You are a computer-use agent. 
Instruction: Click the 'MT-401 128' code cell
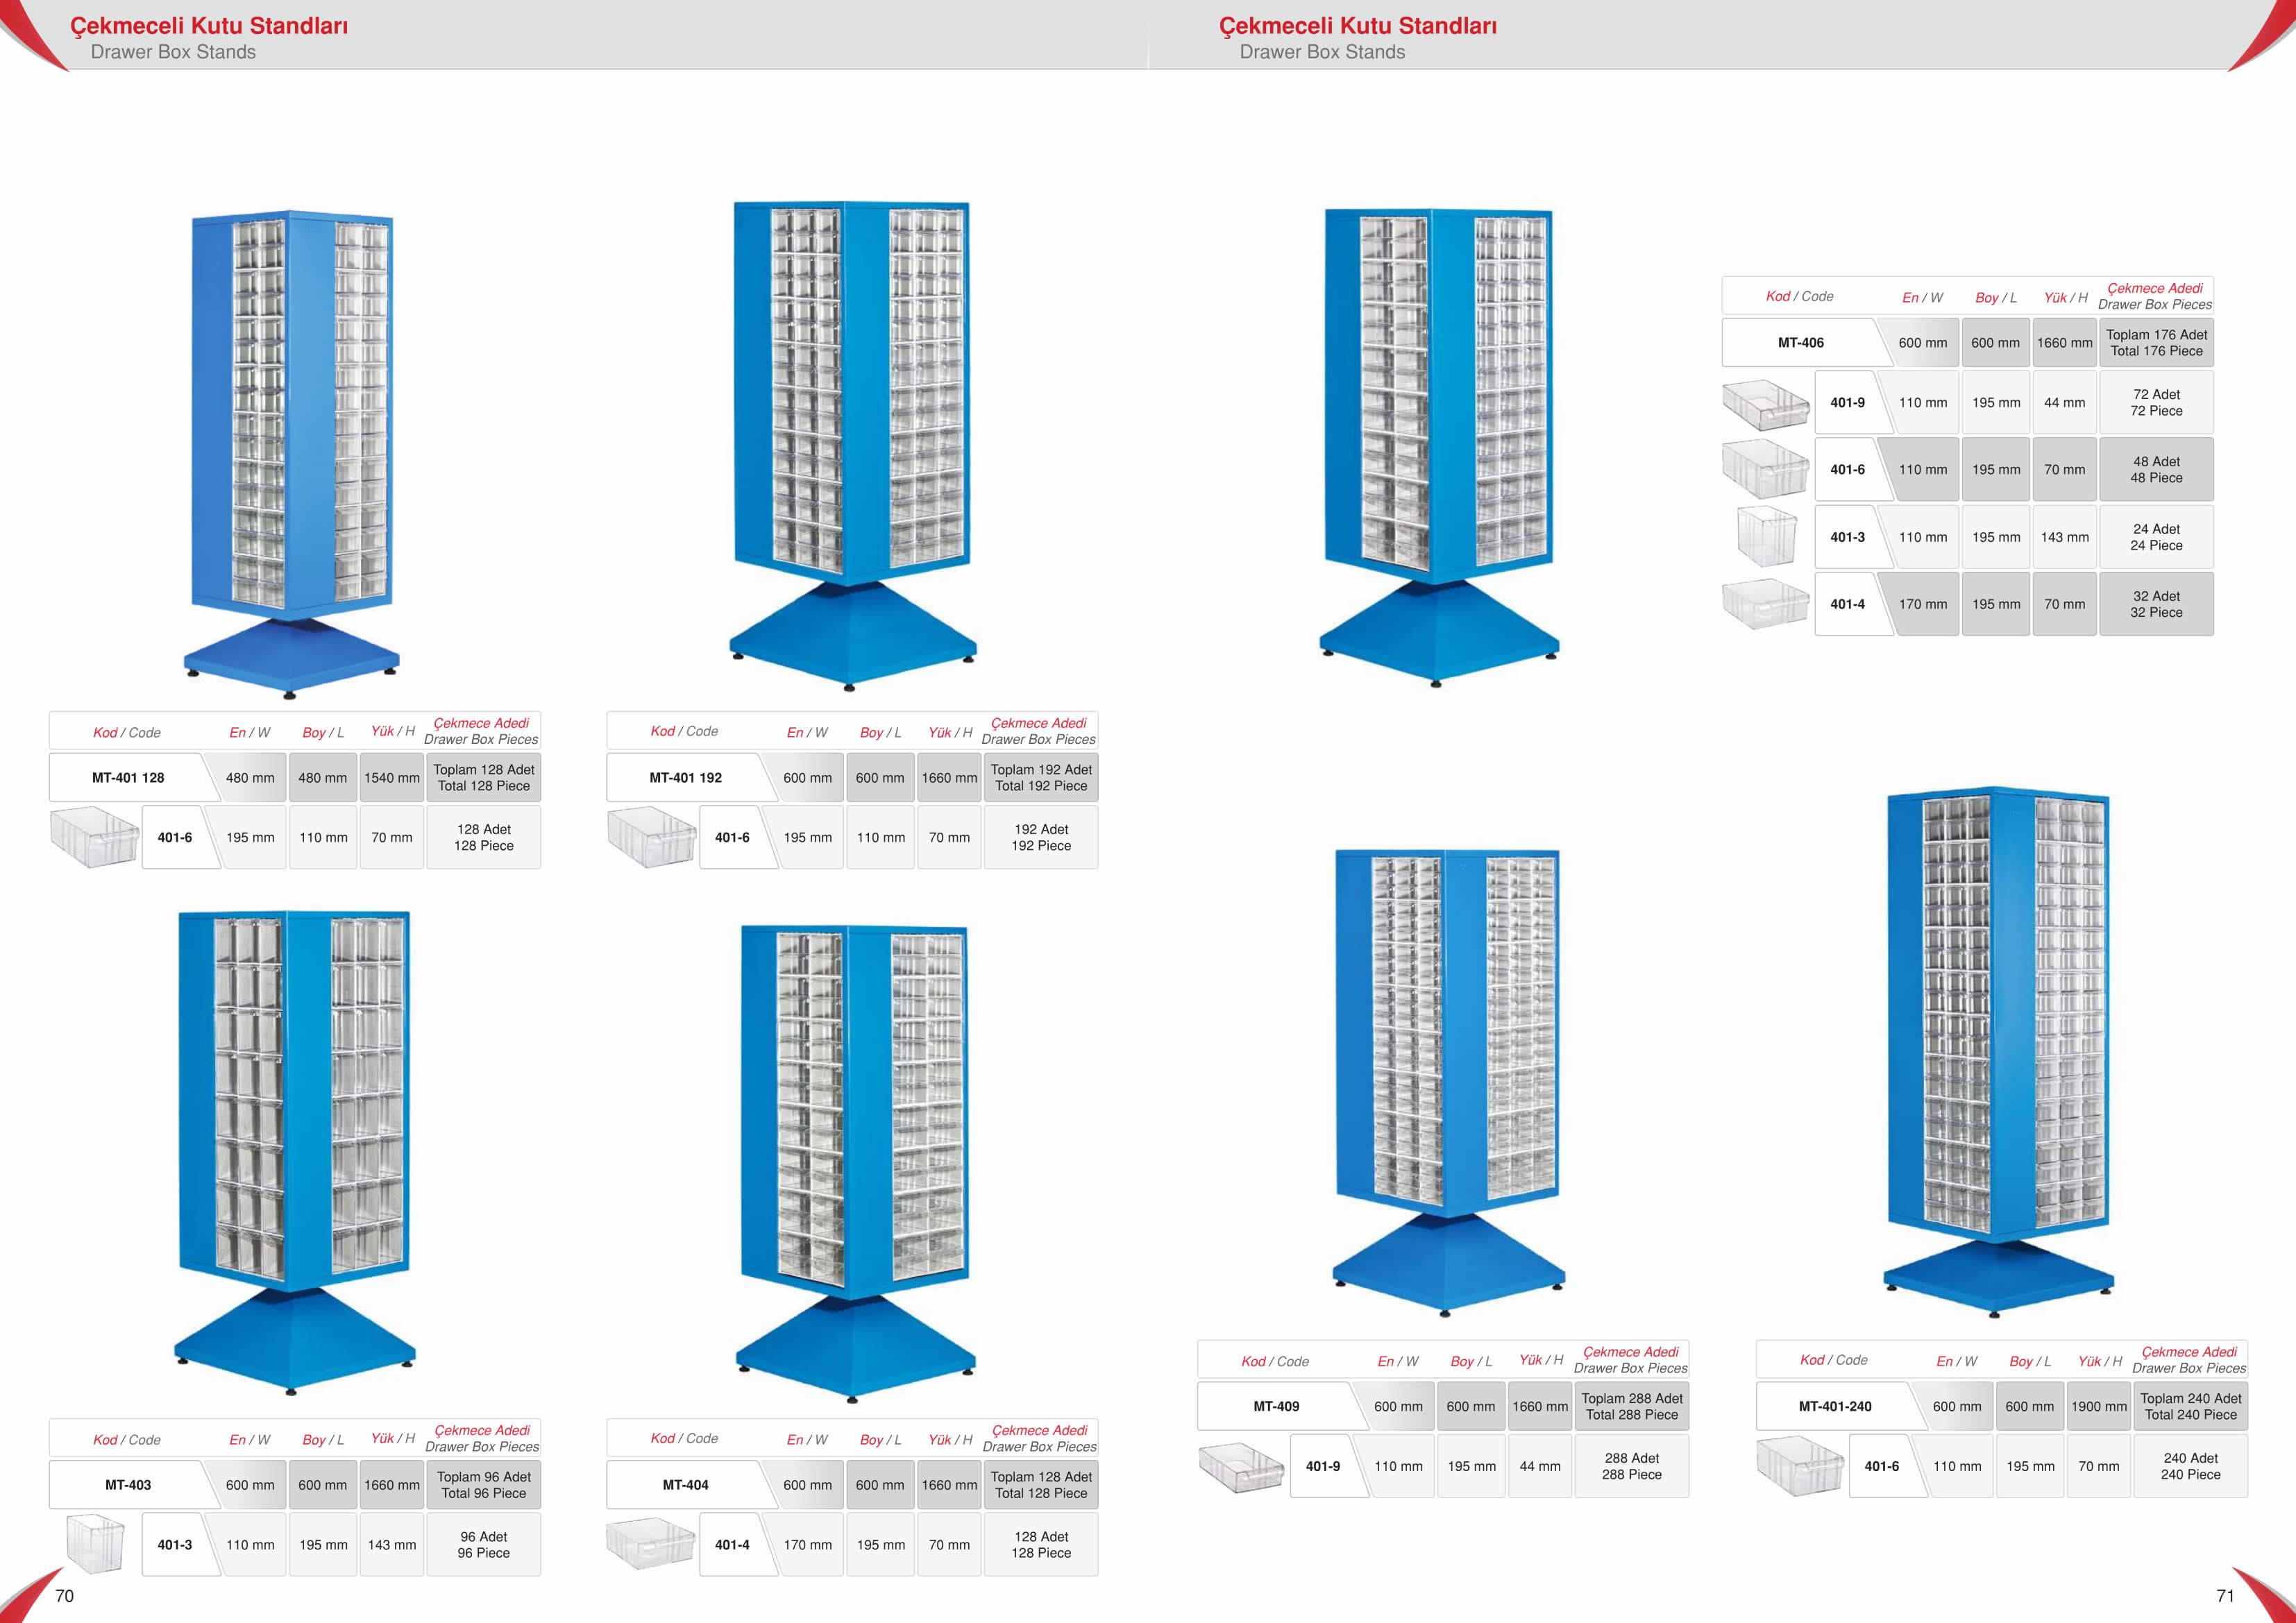pyautogui.click(x=128, y=777)
